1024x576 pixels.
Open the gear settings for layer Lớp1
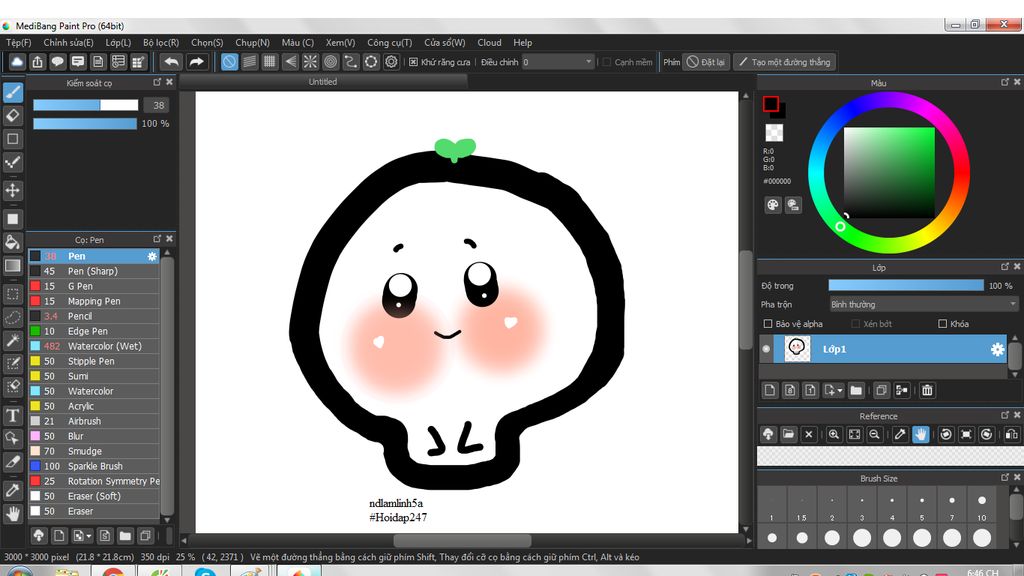click(997, 349)
